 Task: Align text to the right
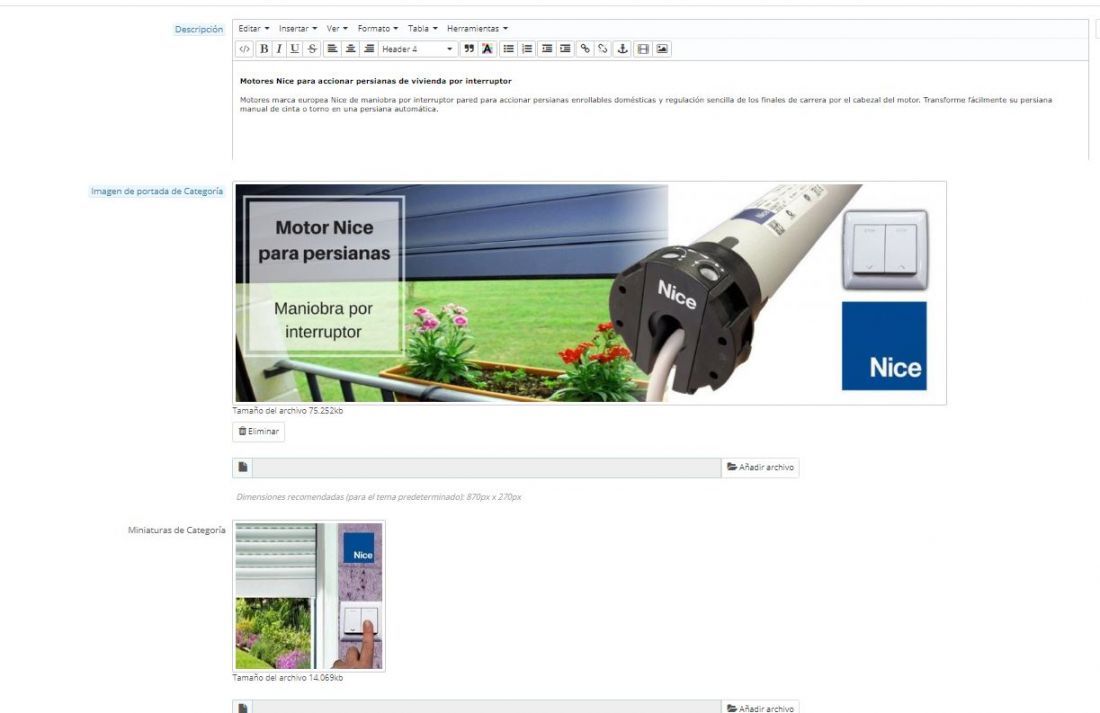(x=369, y=49)
